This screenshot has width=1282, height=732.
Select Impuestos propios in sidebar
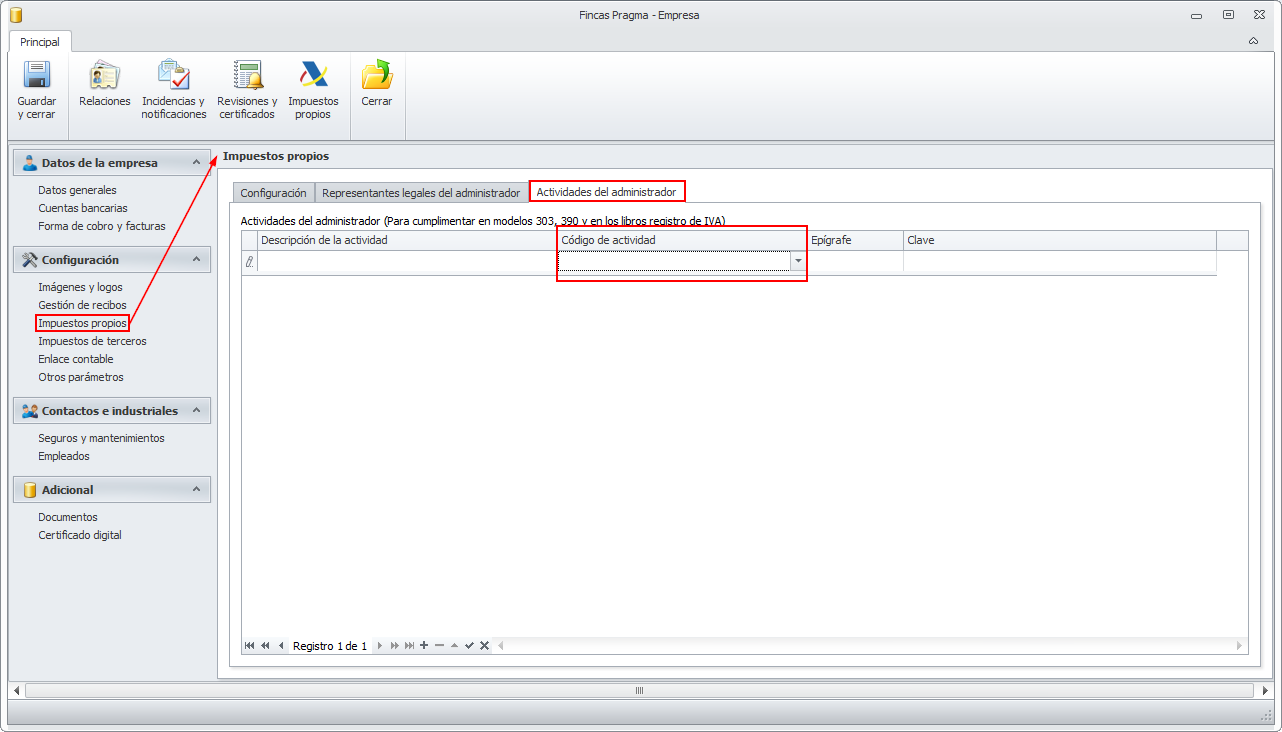coord(82,323)
